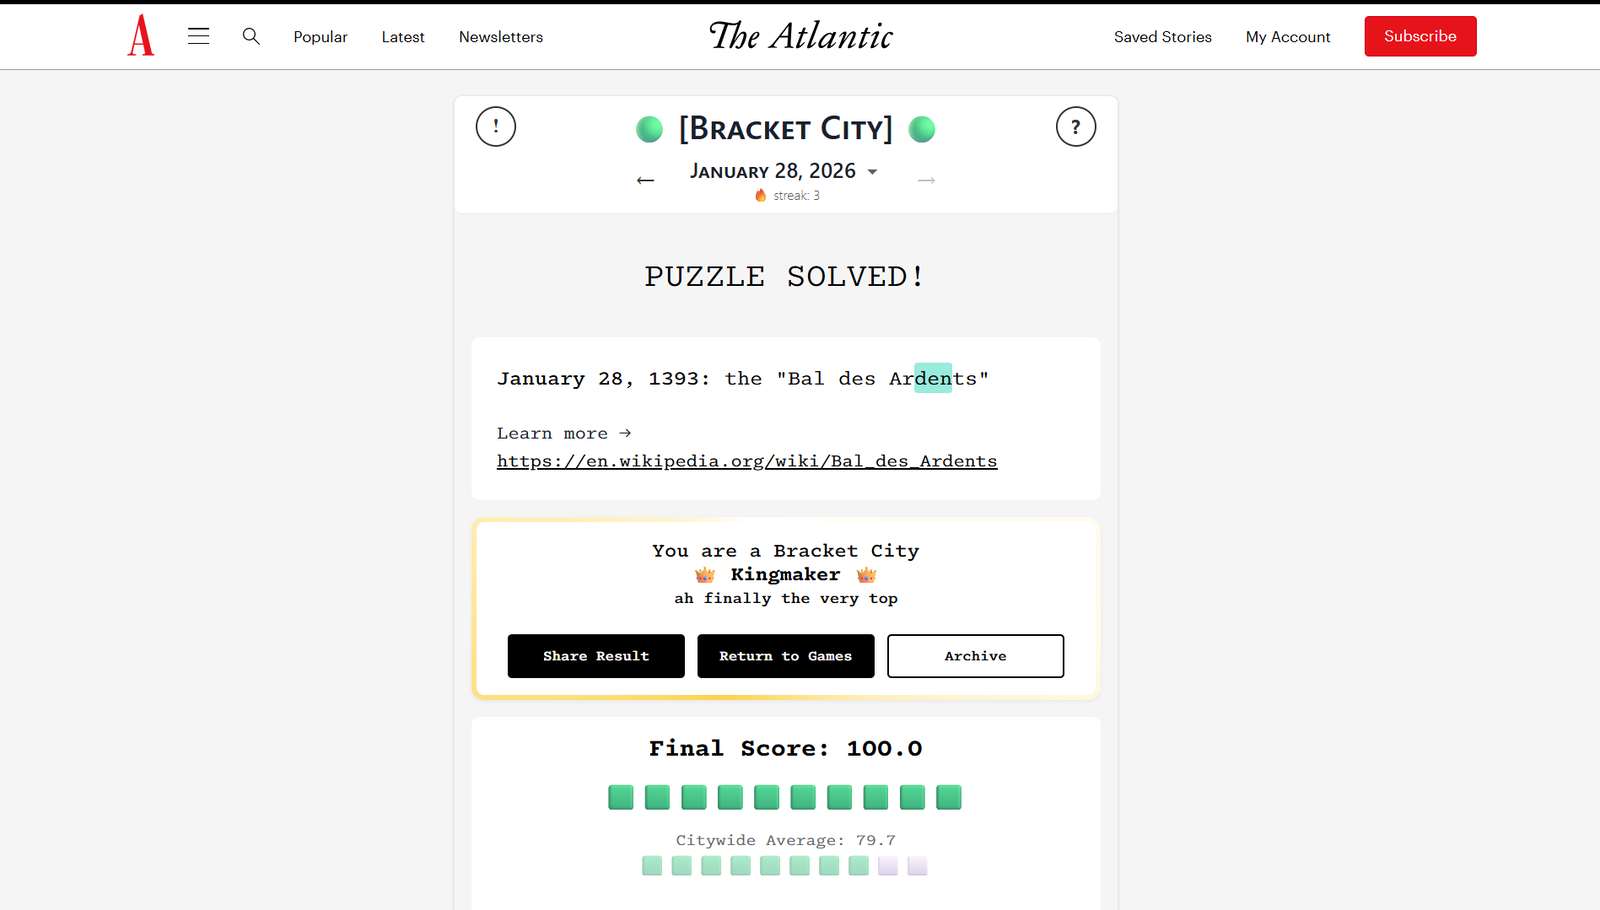Click The Atlantic wordmark title

801,36
